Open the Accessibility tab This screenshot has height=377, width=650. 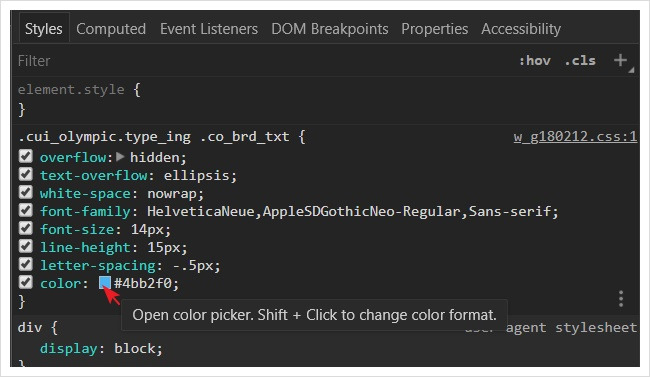point(521,29)
